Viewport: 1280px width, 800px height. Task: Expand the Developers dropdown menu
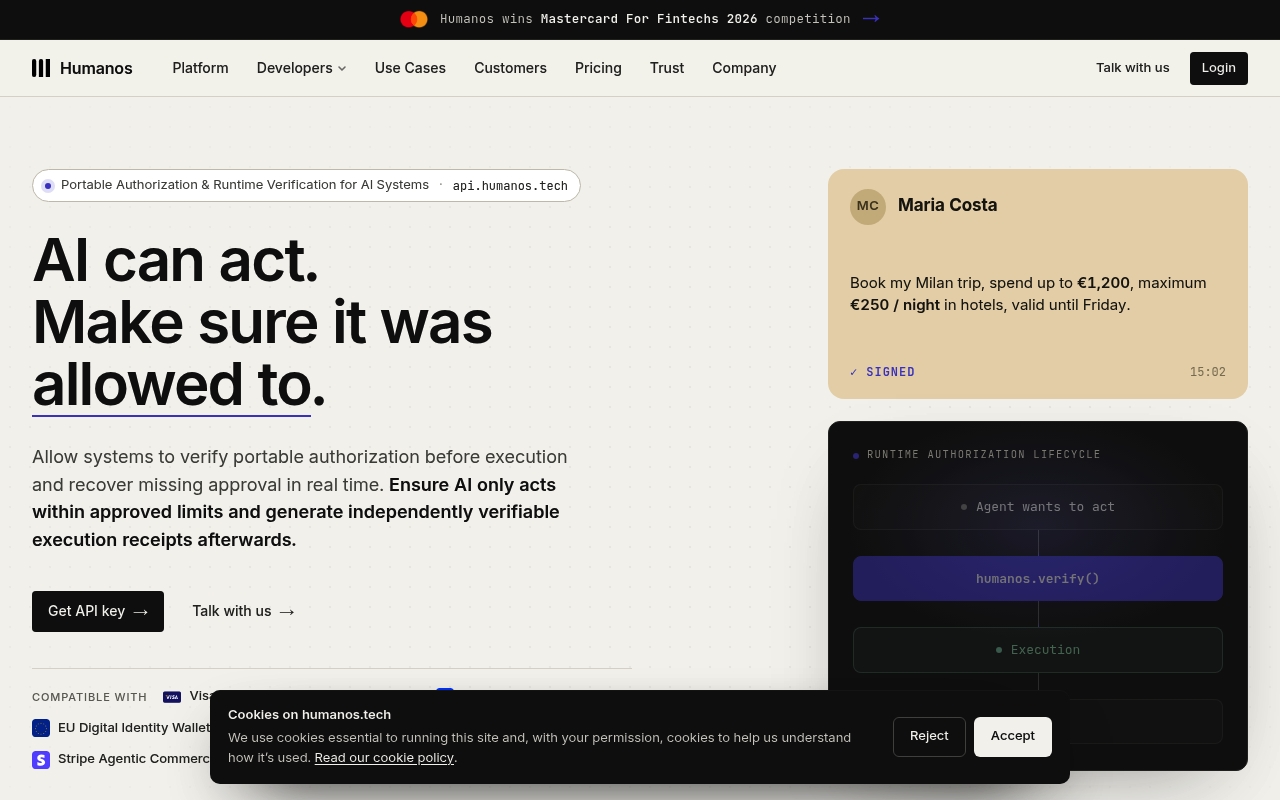tap(301, 68)
